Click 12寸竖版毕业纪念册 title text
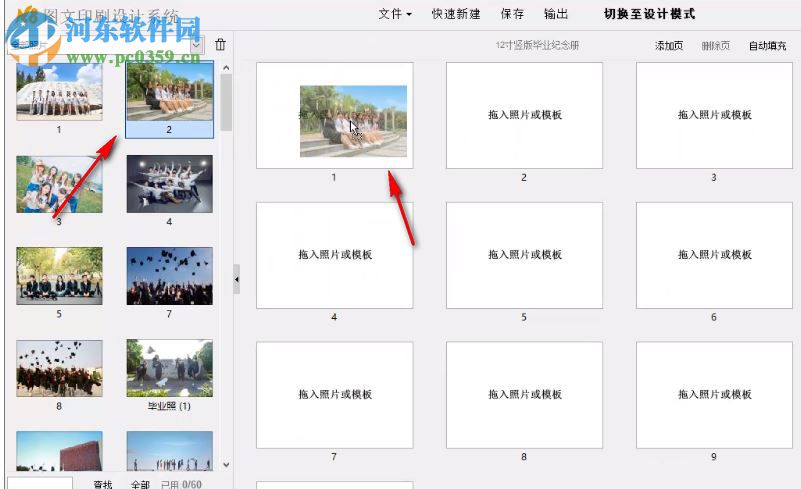 (537, 45)
